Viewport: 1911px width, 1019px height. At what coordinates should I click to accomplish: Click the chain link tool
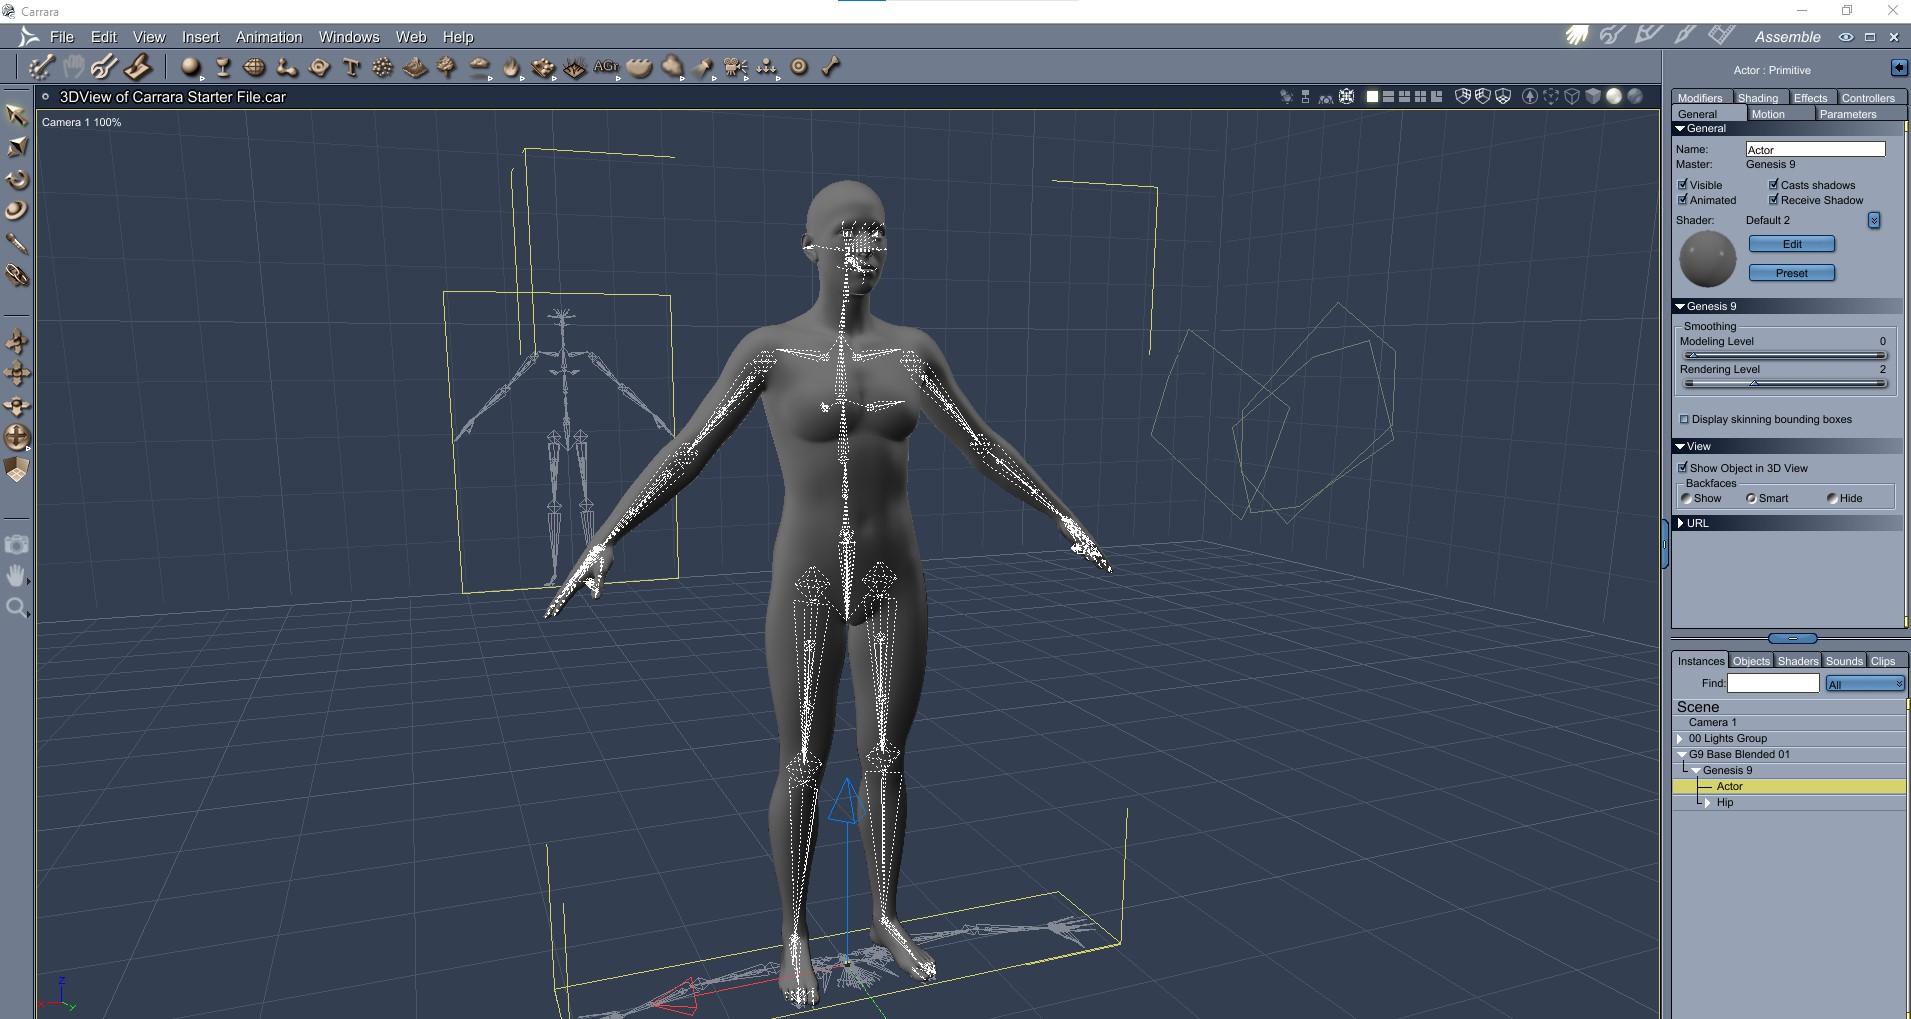coord(17,275)
